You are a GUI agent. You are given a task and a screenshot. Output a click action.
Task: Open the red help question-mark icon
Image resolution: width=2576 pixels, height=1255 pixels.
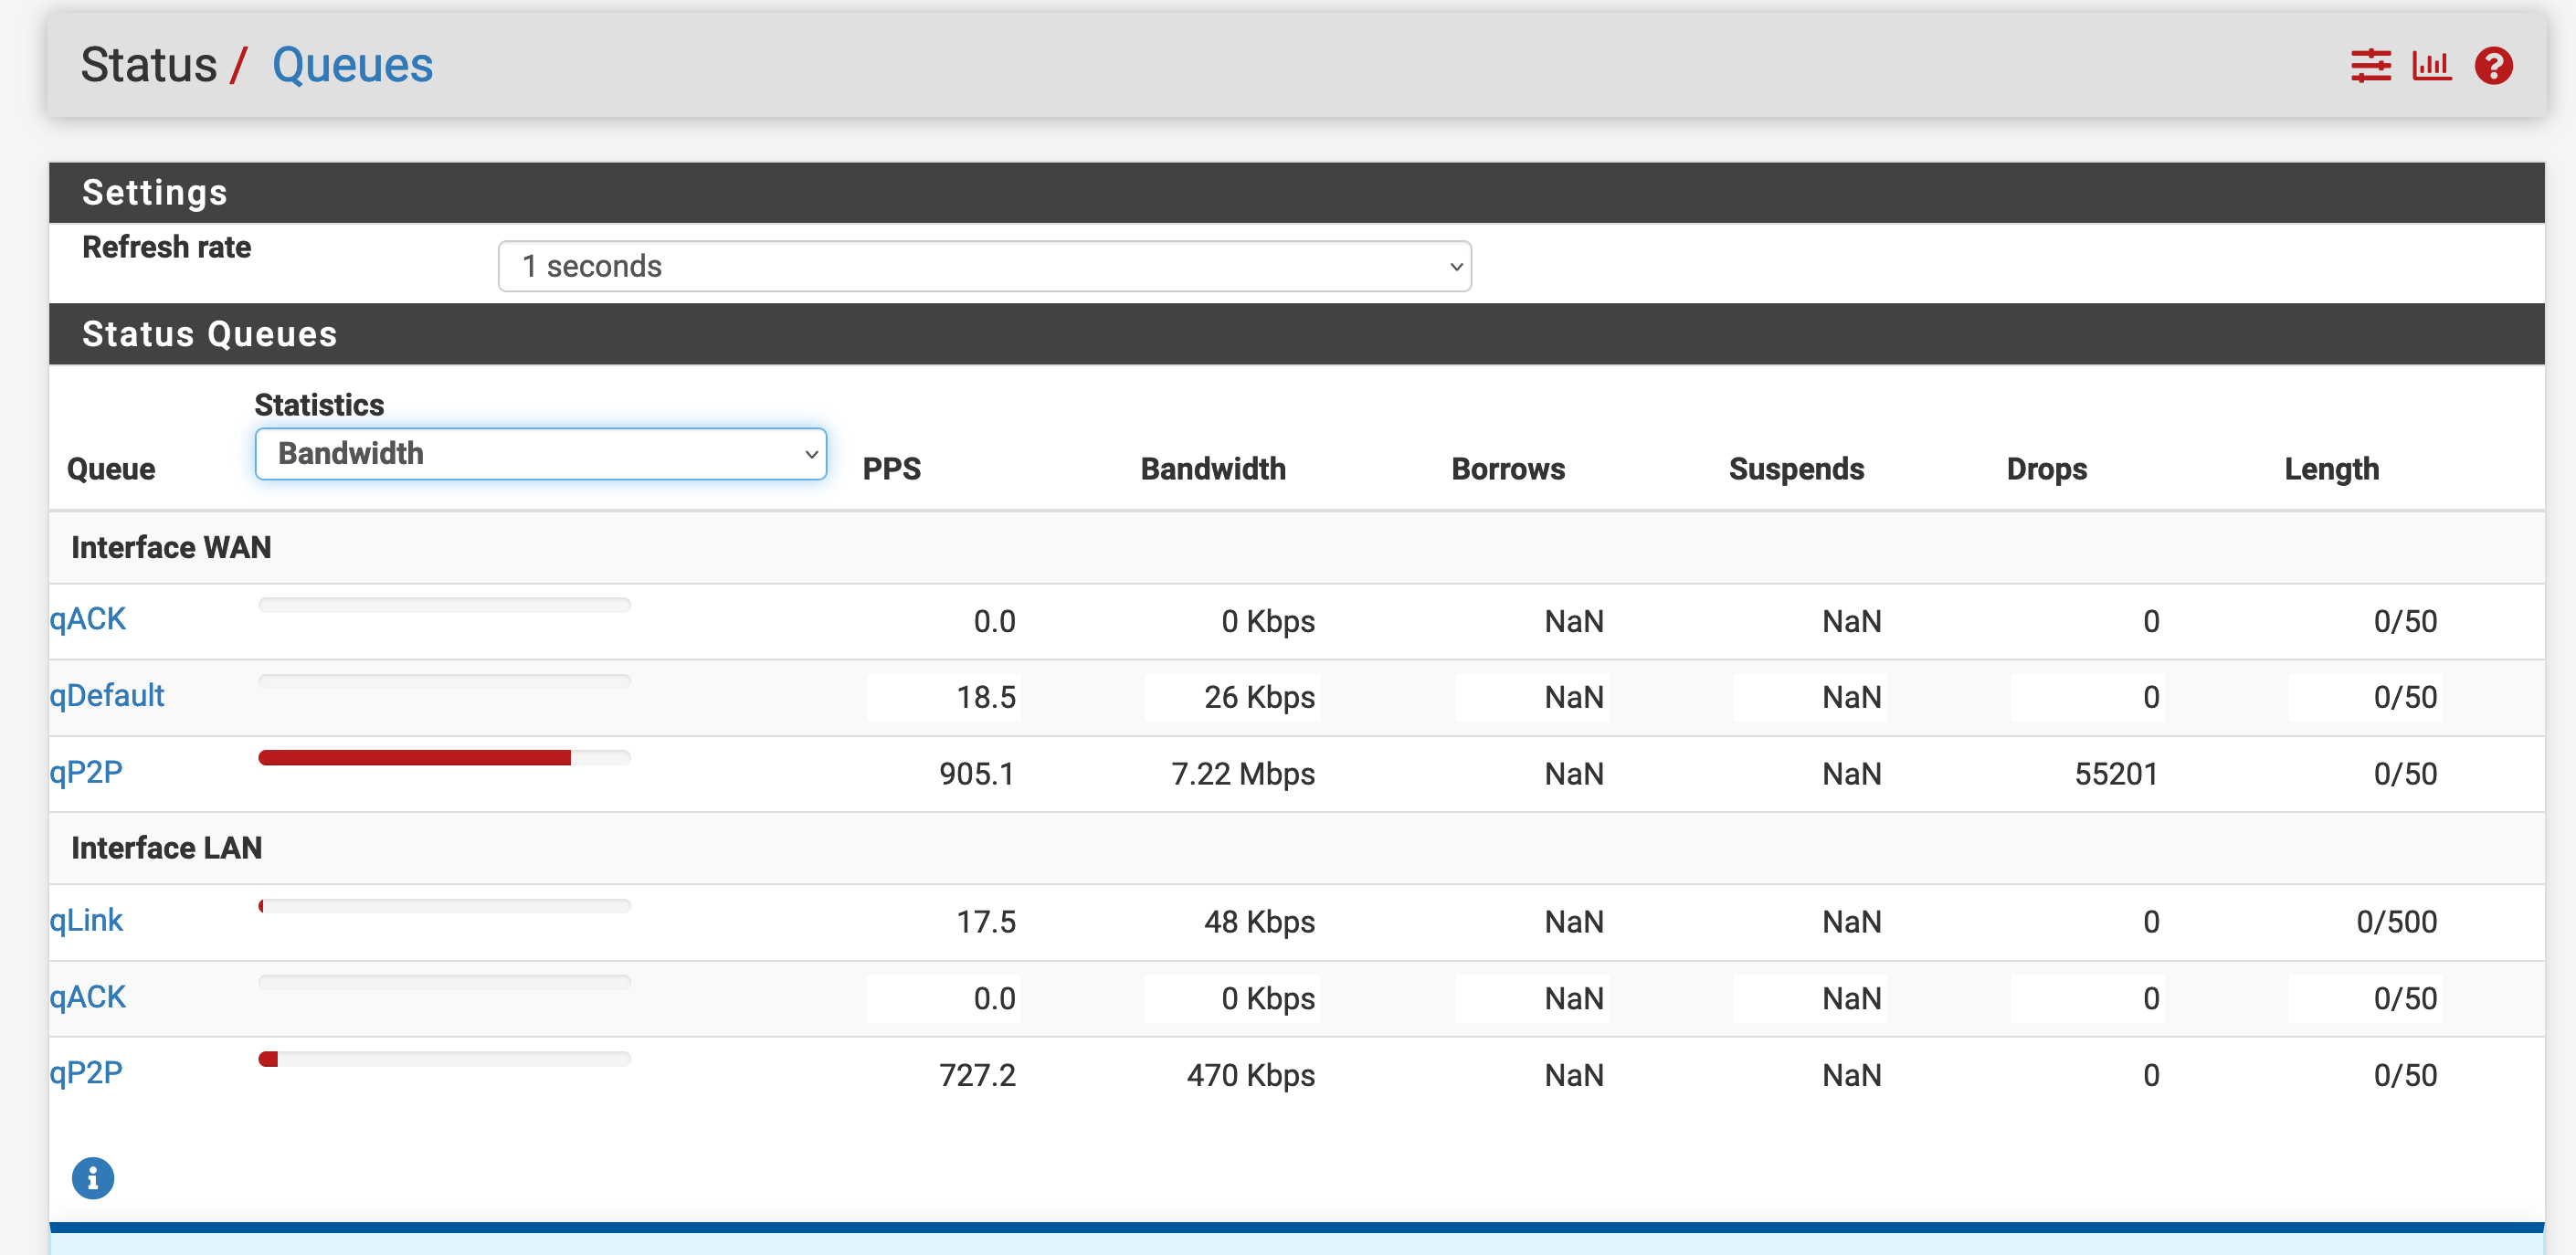[2493, 66]
